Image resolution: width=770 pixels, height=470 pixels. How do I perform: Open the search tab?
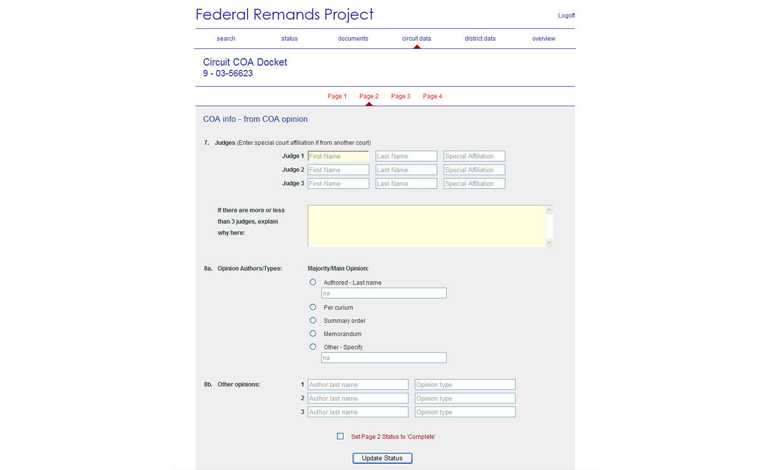tap(226, 38)
